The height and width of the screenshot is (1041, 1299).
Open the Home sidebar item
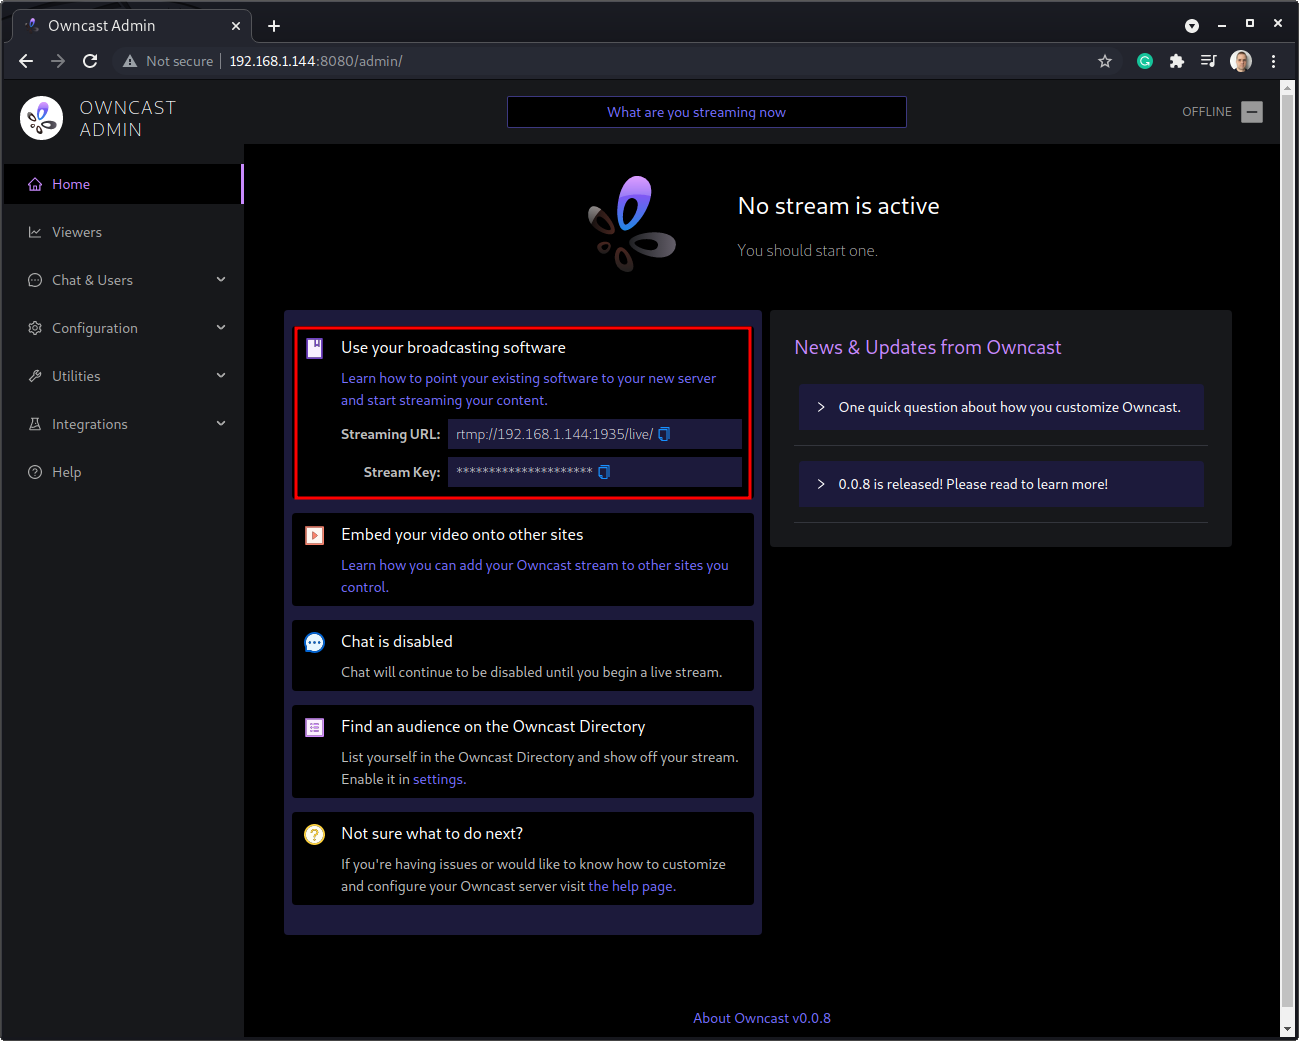click(123, 184)
